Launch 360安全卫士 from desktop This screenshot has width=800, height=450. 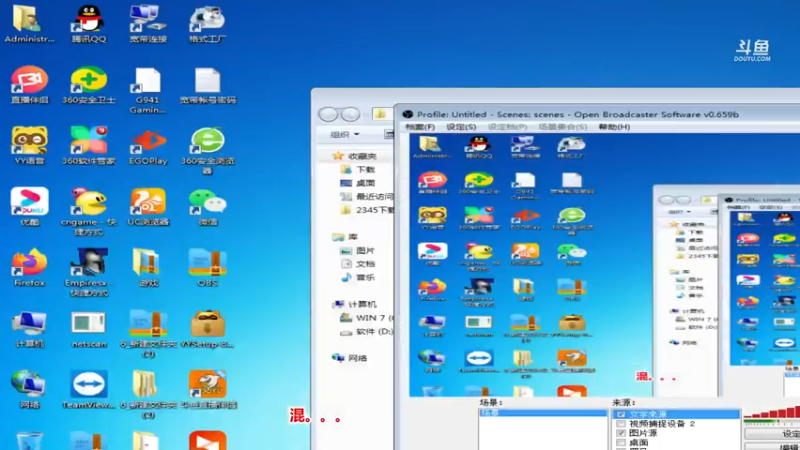[x=89, y=85]
